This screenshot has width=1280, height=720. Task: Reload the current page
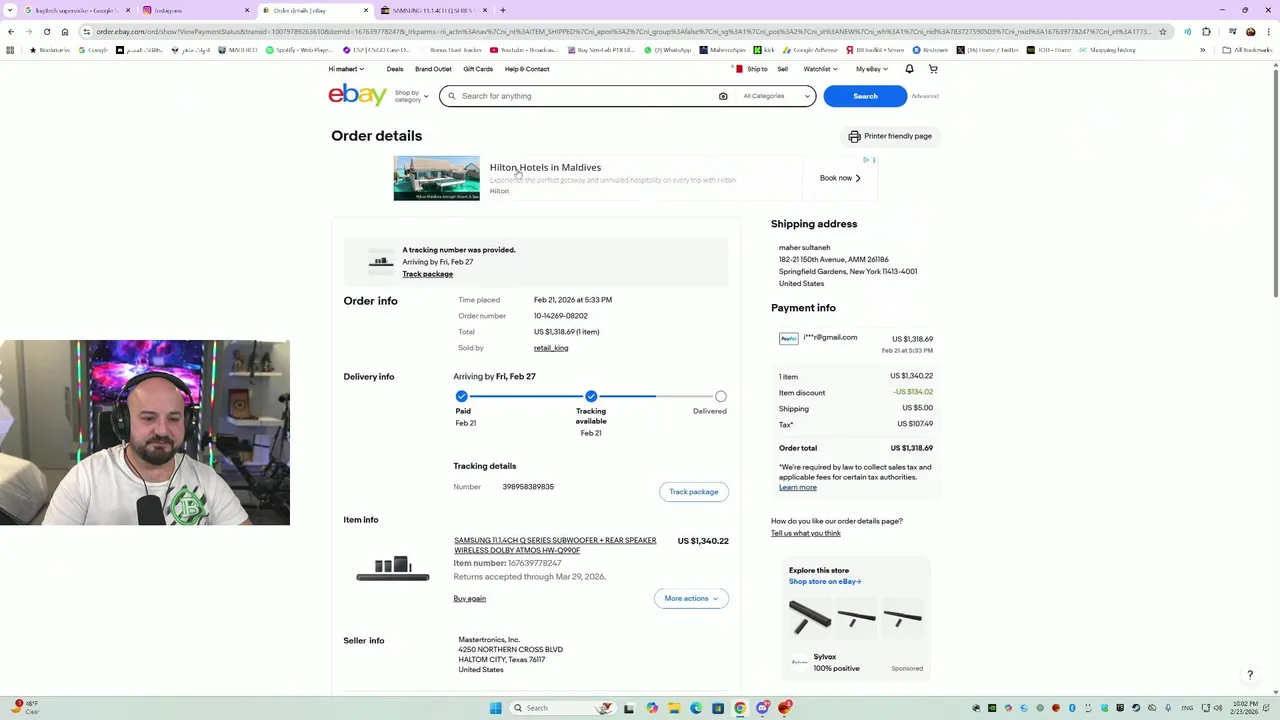point(47,31)
